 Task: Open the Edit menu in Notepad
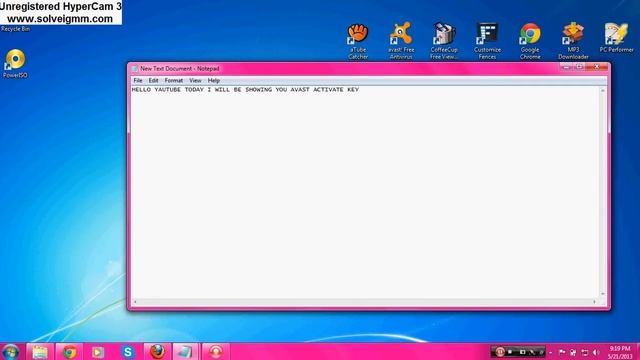coord(153,80)
